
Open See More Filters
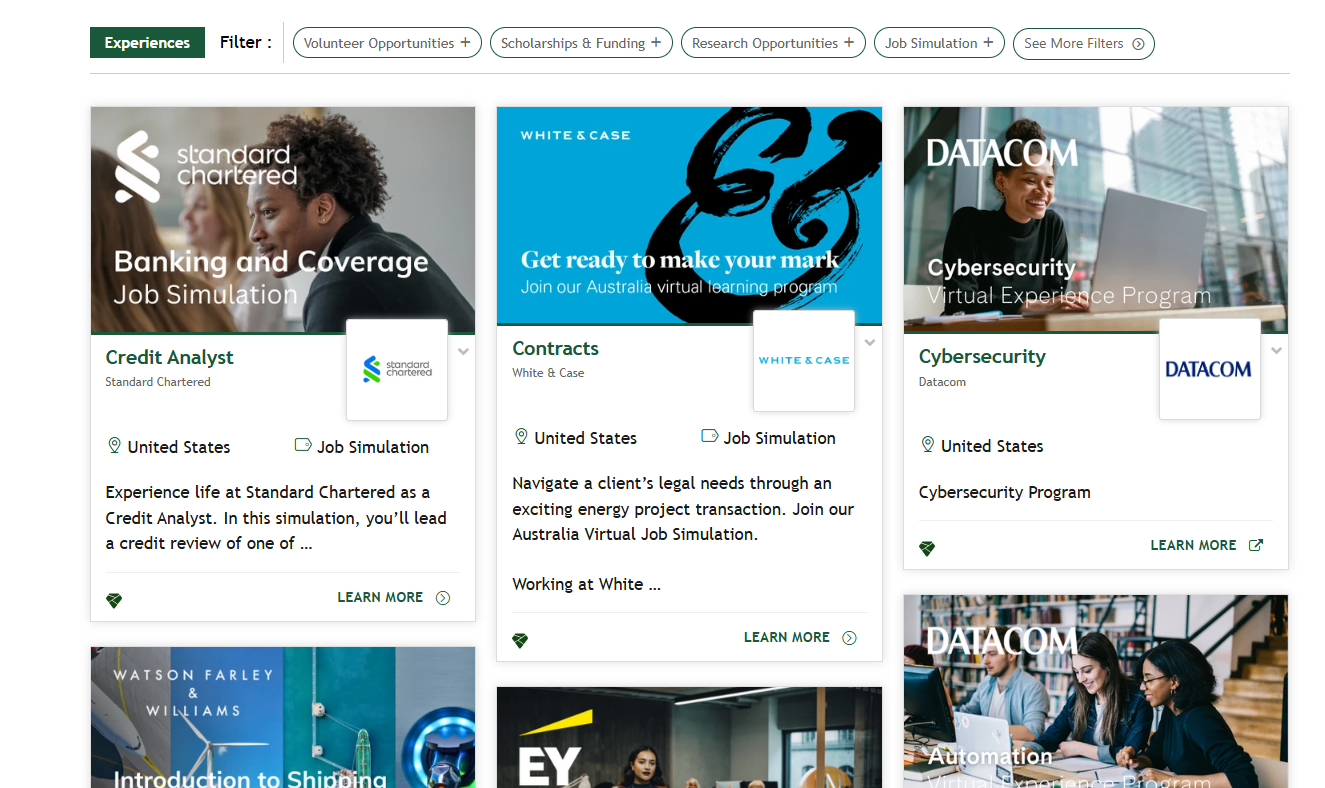tap(1084, 43)
